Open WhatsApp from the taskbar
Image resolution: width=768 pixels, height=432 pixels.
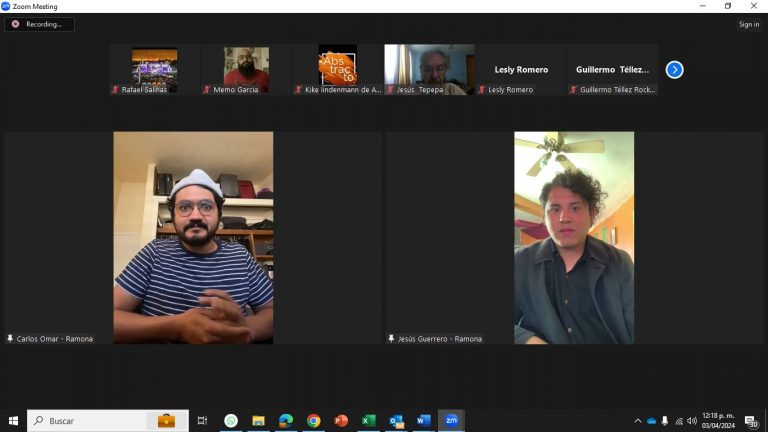click(231, 421)
